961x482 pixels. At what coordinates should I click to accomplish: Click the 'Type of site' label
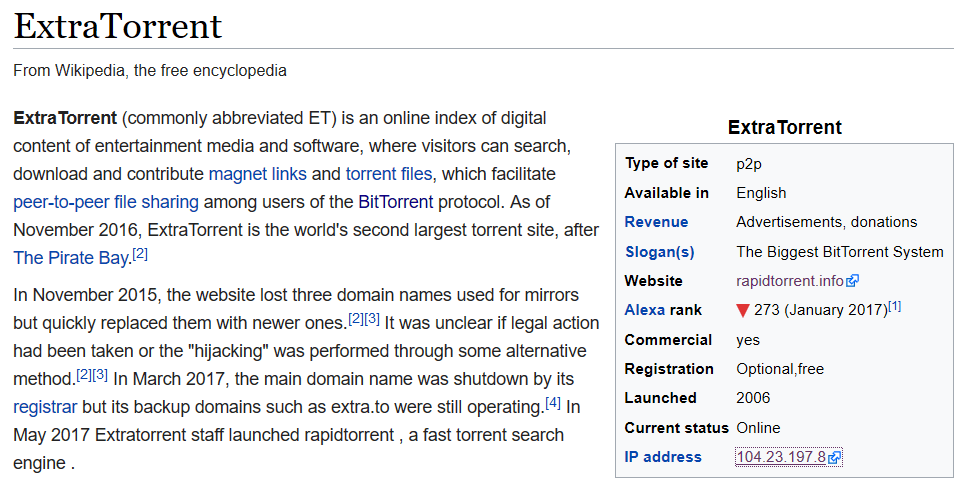click(666, 163)
